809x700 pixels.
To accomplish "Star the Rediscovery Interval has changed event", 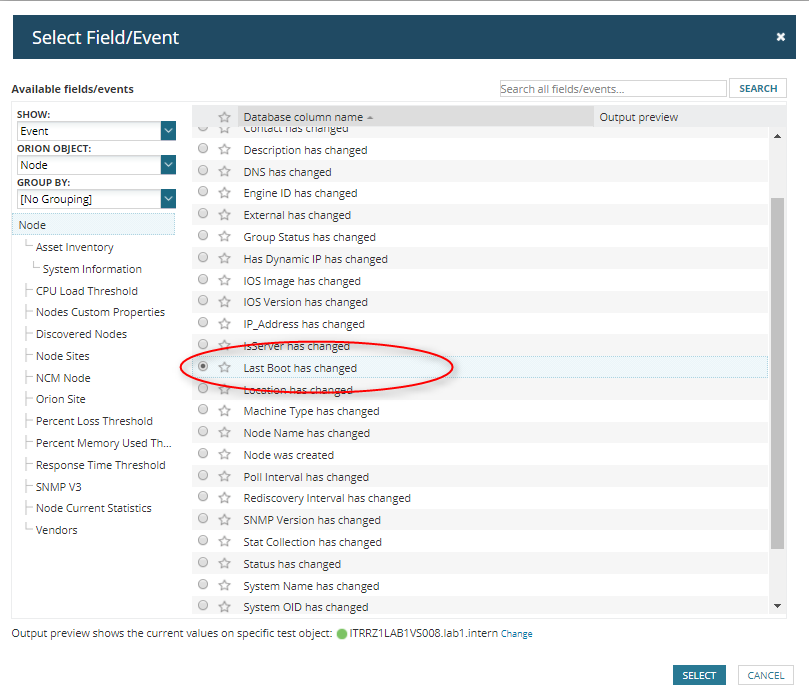I will tap(224, 498).
